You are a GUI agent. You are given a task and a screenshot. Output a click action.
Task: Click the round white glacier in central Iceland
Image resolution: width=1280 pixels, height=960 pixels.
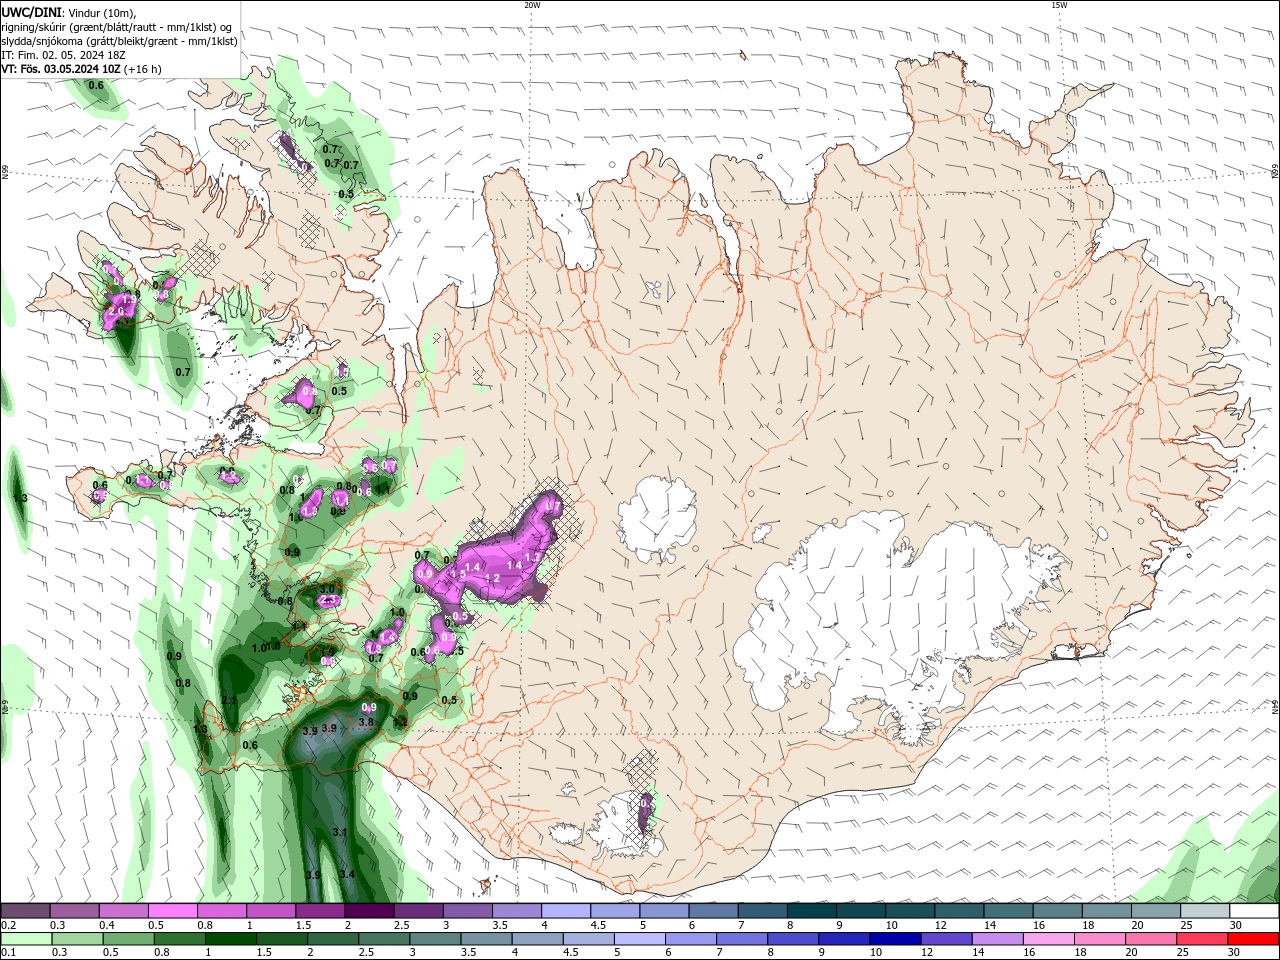click(656, 518)
